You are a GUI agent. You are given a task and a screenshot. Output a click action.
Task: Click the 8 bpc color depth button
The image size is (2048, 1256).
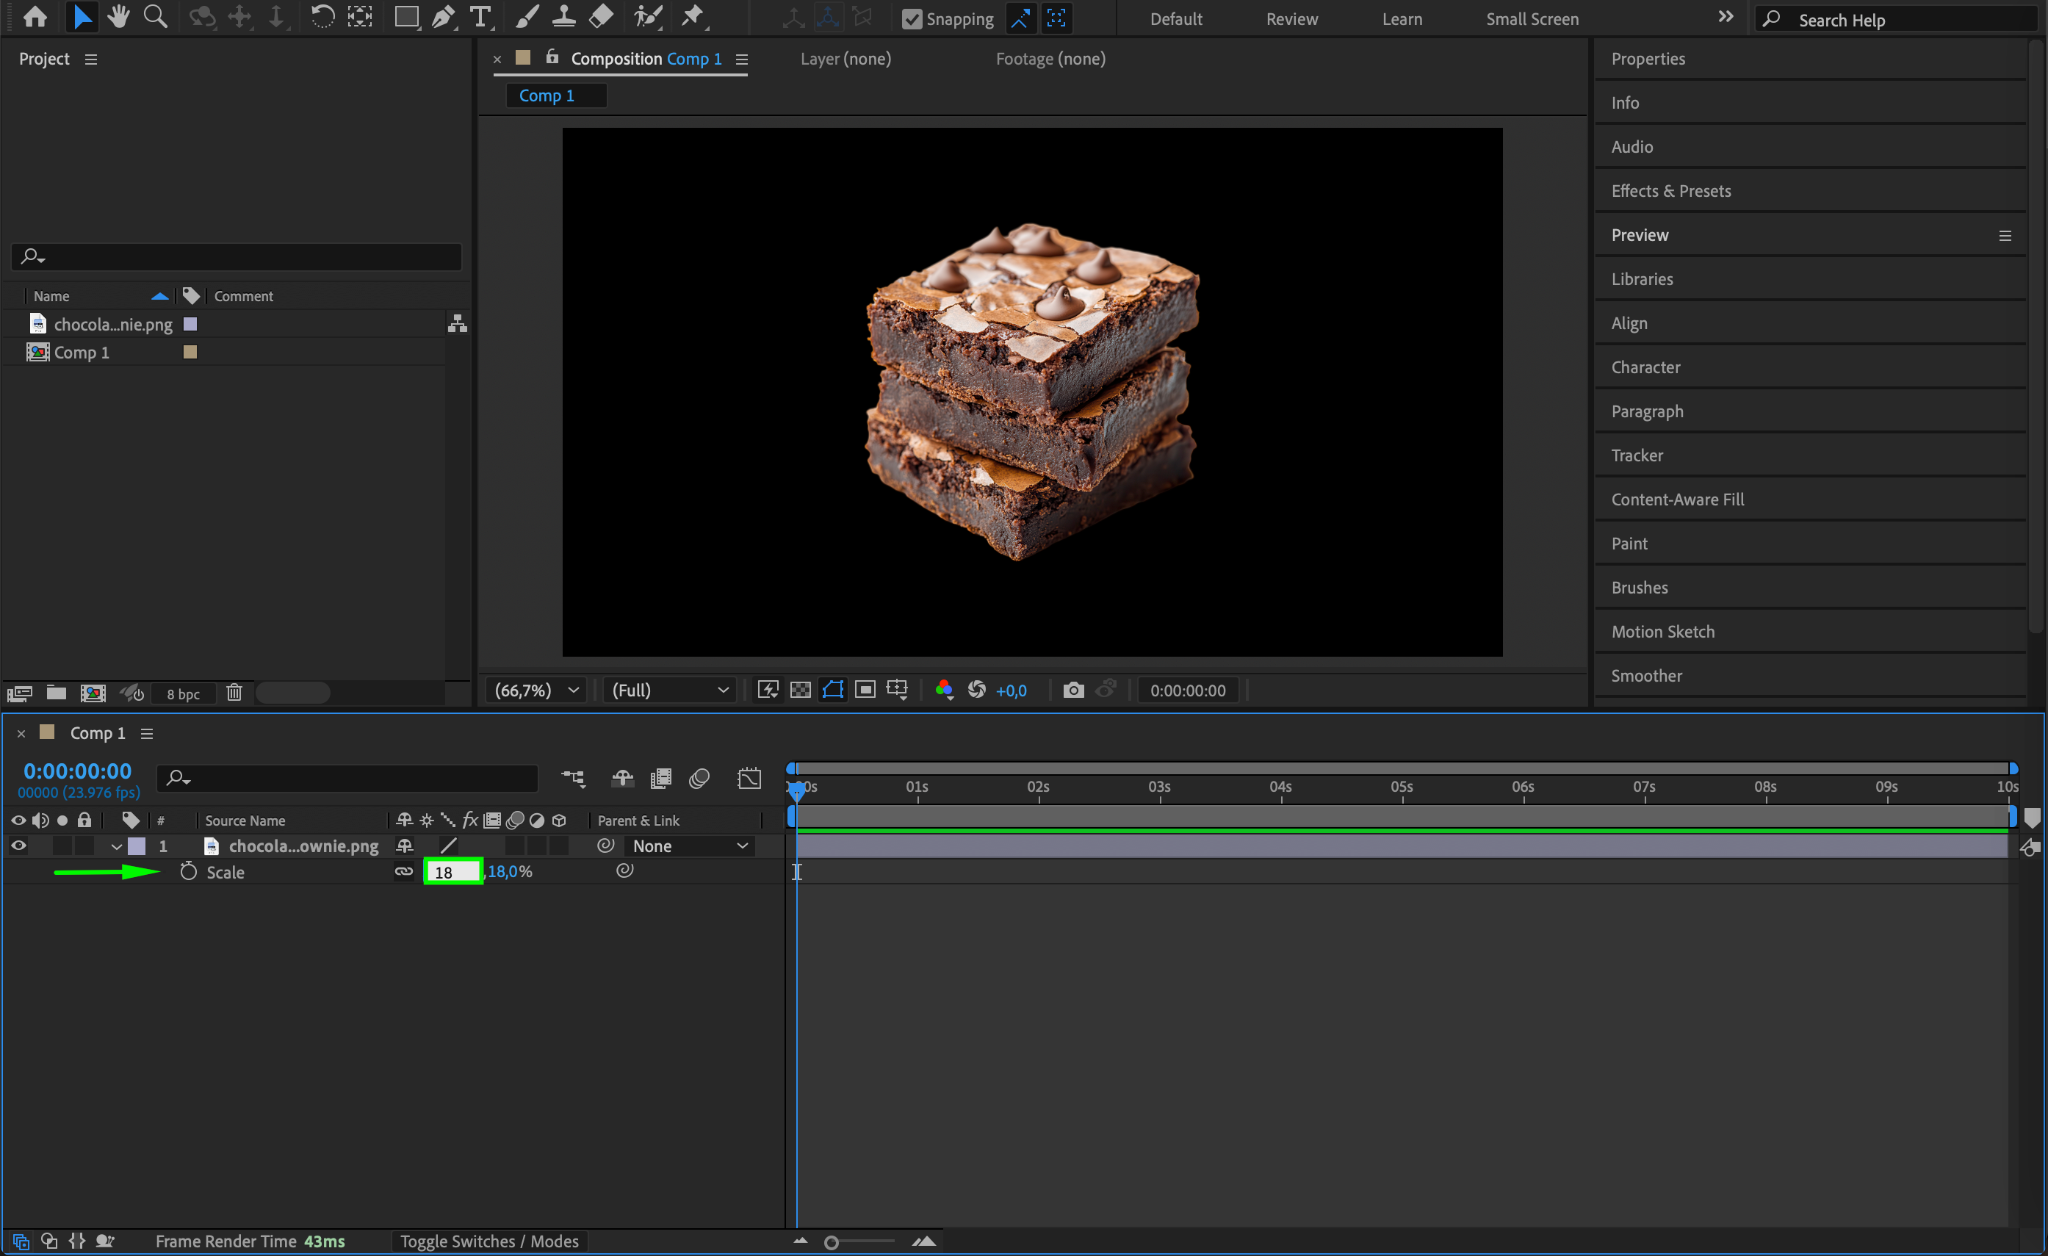[183, 694]
